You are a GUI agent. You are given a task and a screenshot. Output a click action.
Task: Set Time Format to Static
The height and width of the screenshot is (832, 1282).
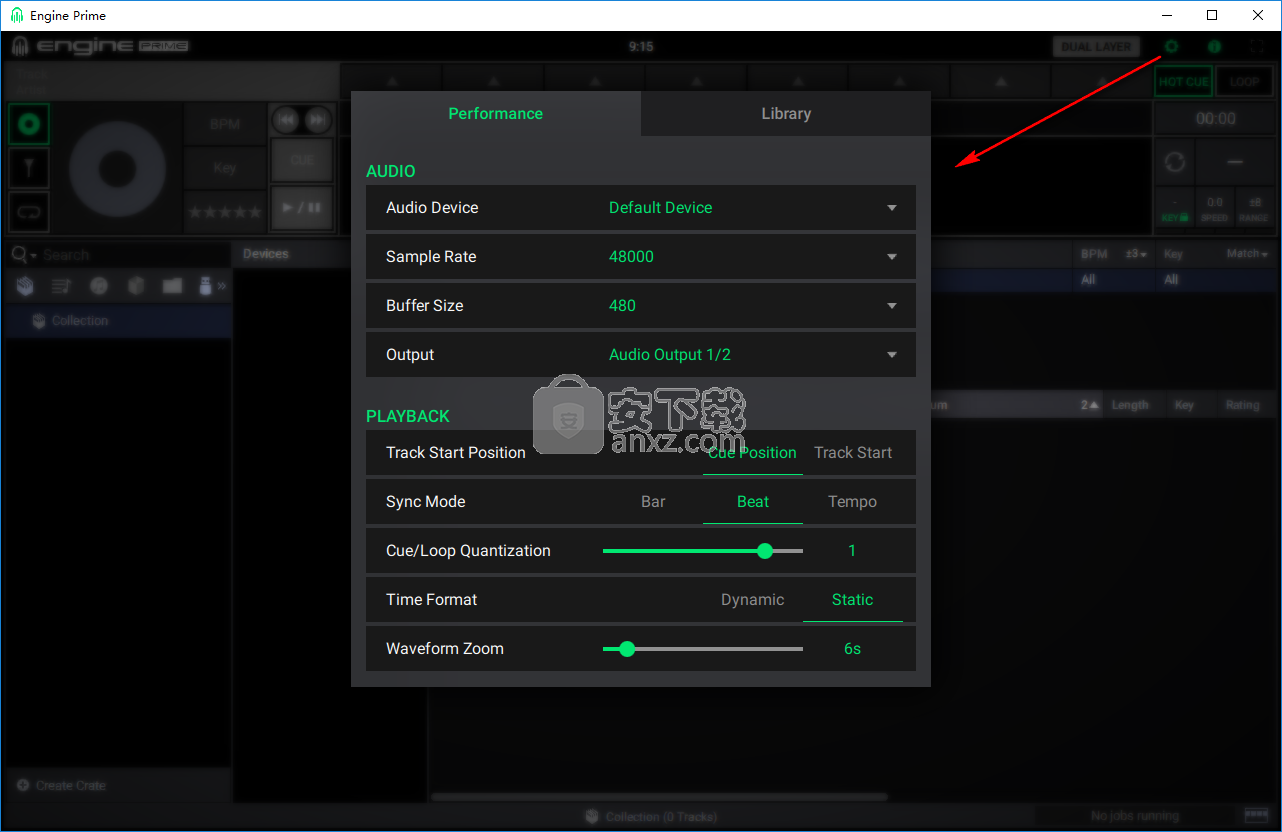853,600
